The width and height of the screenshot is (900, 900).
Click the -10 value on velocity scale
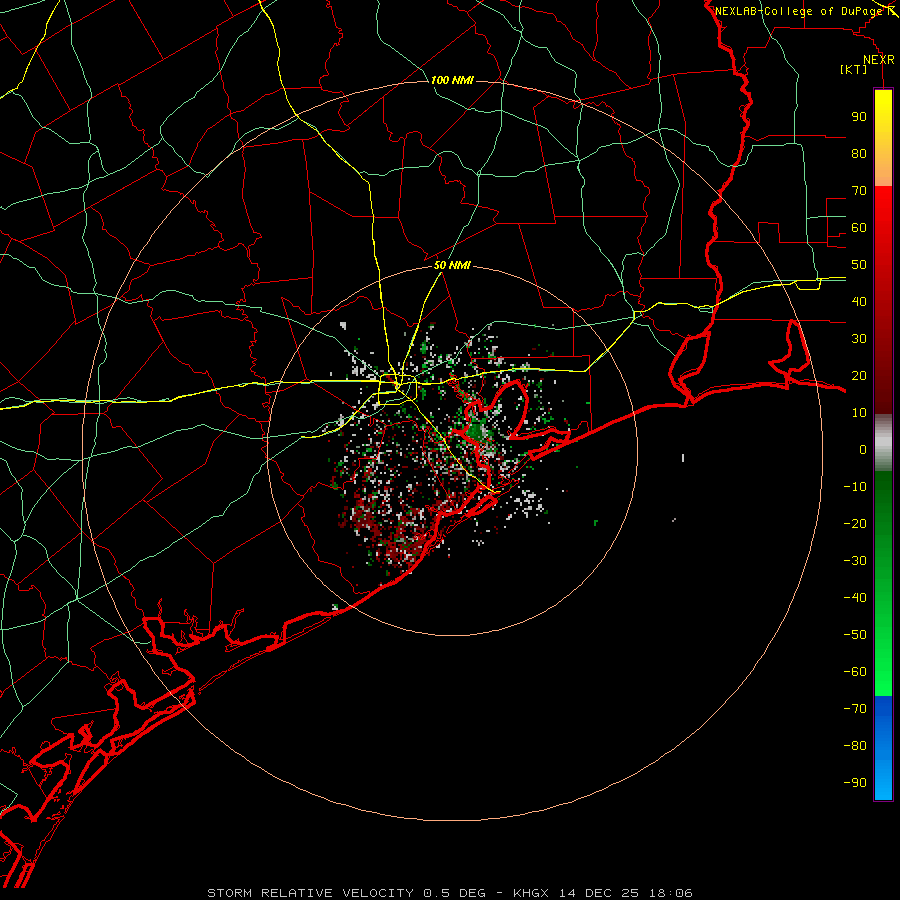click(x=855, y=487)
